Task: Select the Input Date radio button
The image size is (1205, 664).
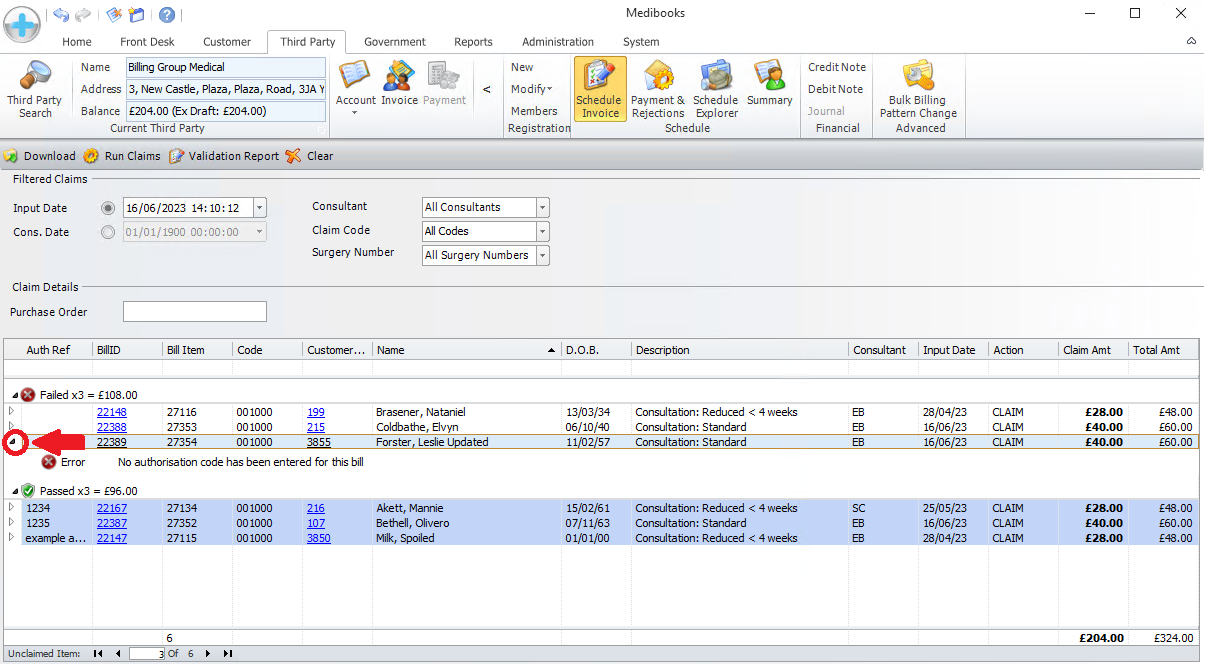Action: 108,208
